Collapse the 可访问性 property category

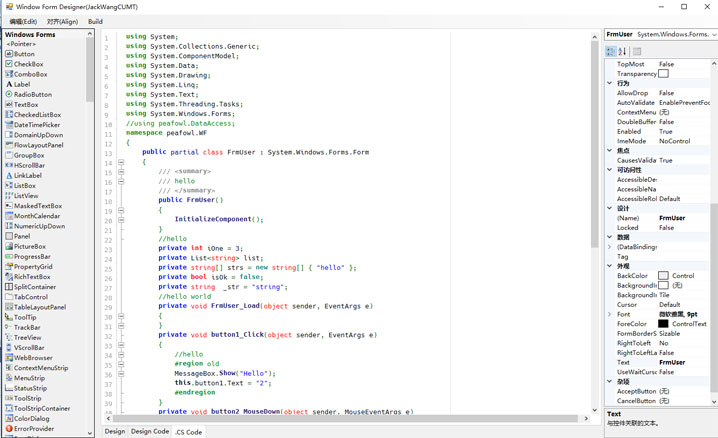[x=609, y=170]
